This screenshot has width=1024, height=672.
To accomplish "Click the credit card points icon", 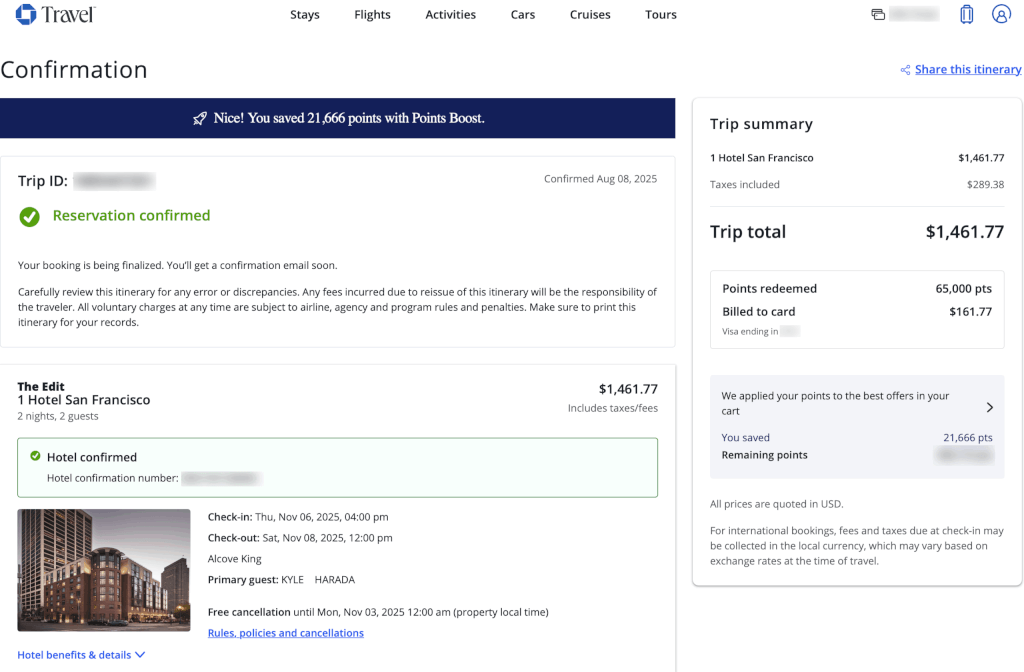I will (878, 14).
